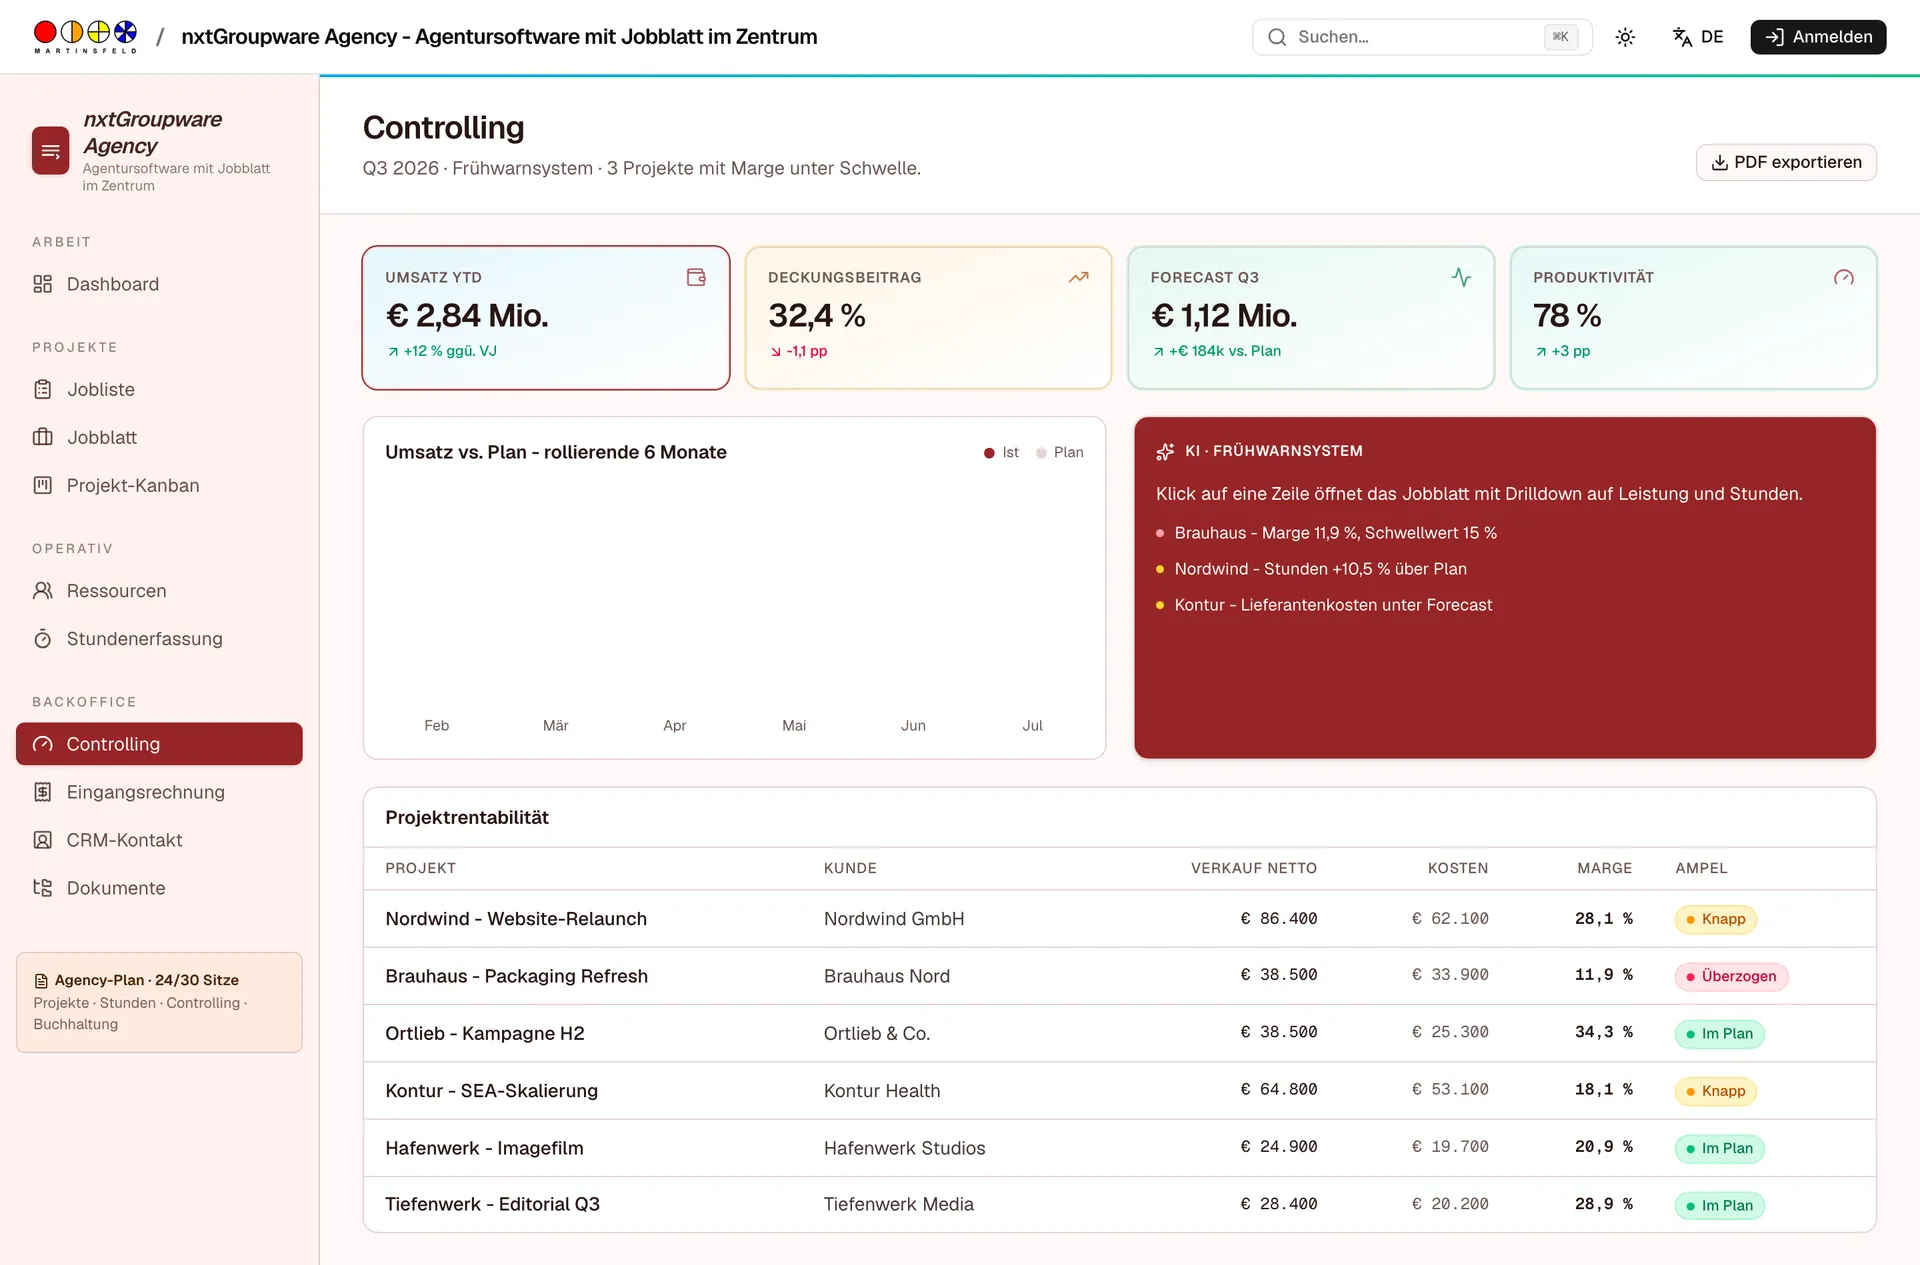Click the trend icon on Deckungsbeitrag card
The height and width of the screenshot is (1265, 1920).
(1078, 277)
